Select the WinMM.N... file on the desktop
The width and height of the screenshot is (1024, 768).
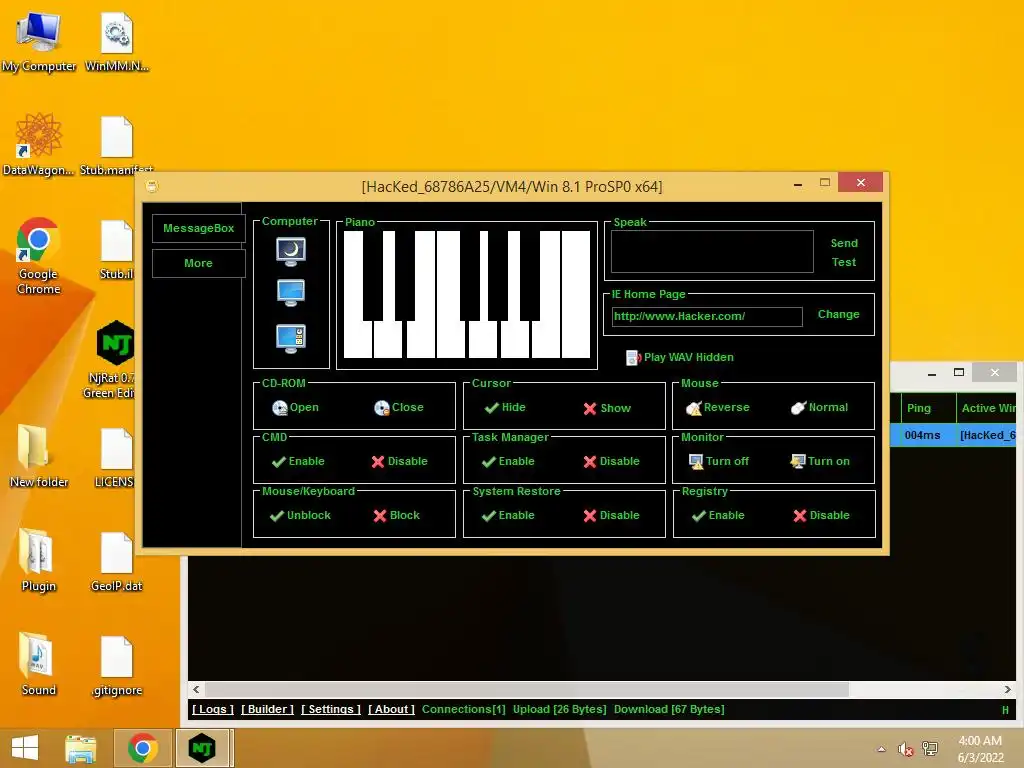(117, 41)
